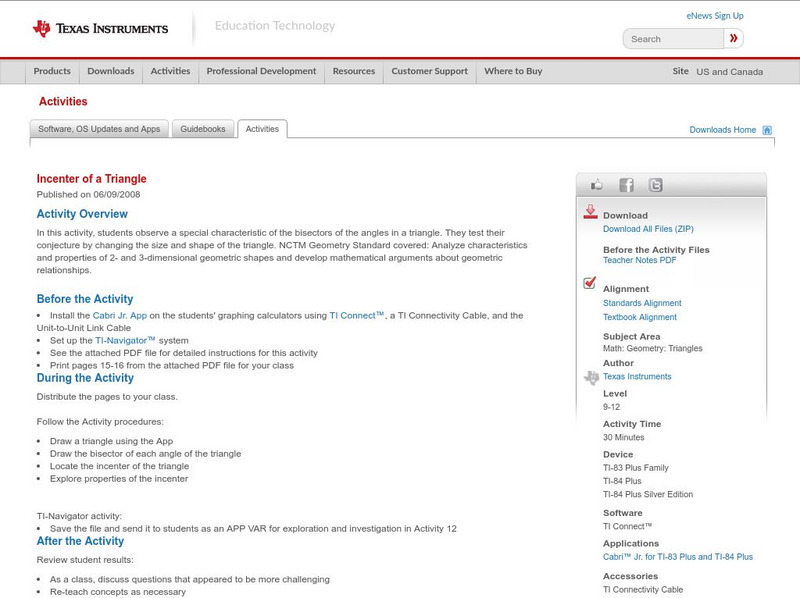
Task: Click the Incenter of a Triangle title
Action: coord(91,179)
